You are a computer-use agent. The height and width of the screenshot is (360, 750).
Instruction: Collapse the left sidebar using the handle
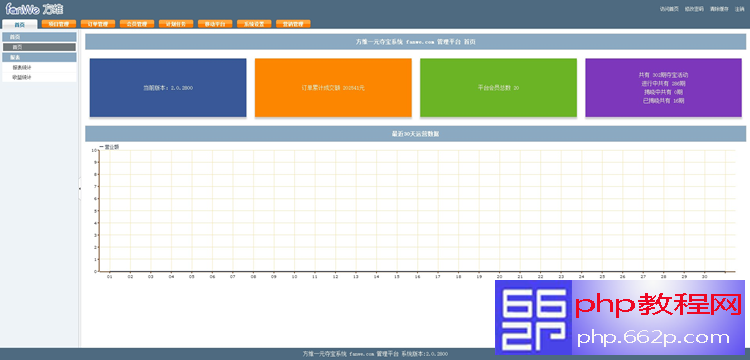coord(79,188)
